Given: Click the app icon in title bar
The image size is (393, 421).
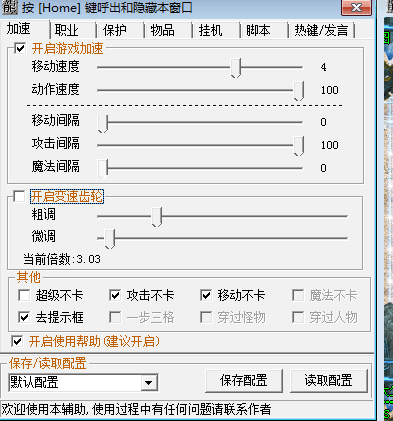Looking at the screenshot, I should [10, 7].
